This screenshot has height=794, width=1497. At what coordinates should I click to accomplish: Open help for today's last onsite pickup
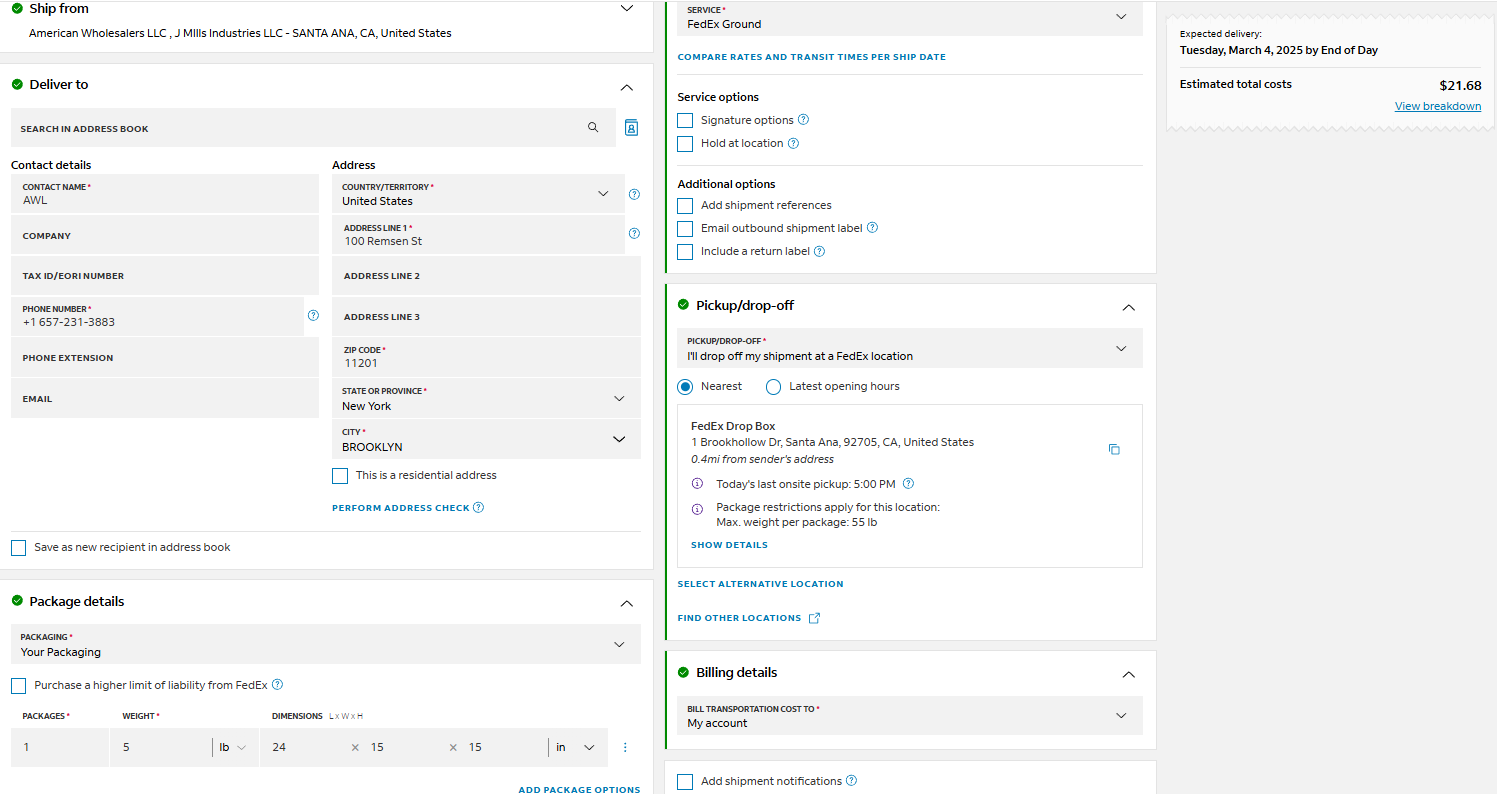[908, 484]
